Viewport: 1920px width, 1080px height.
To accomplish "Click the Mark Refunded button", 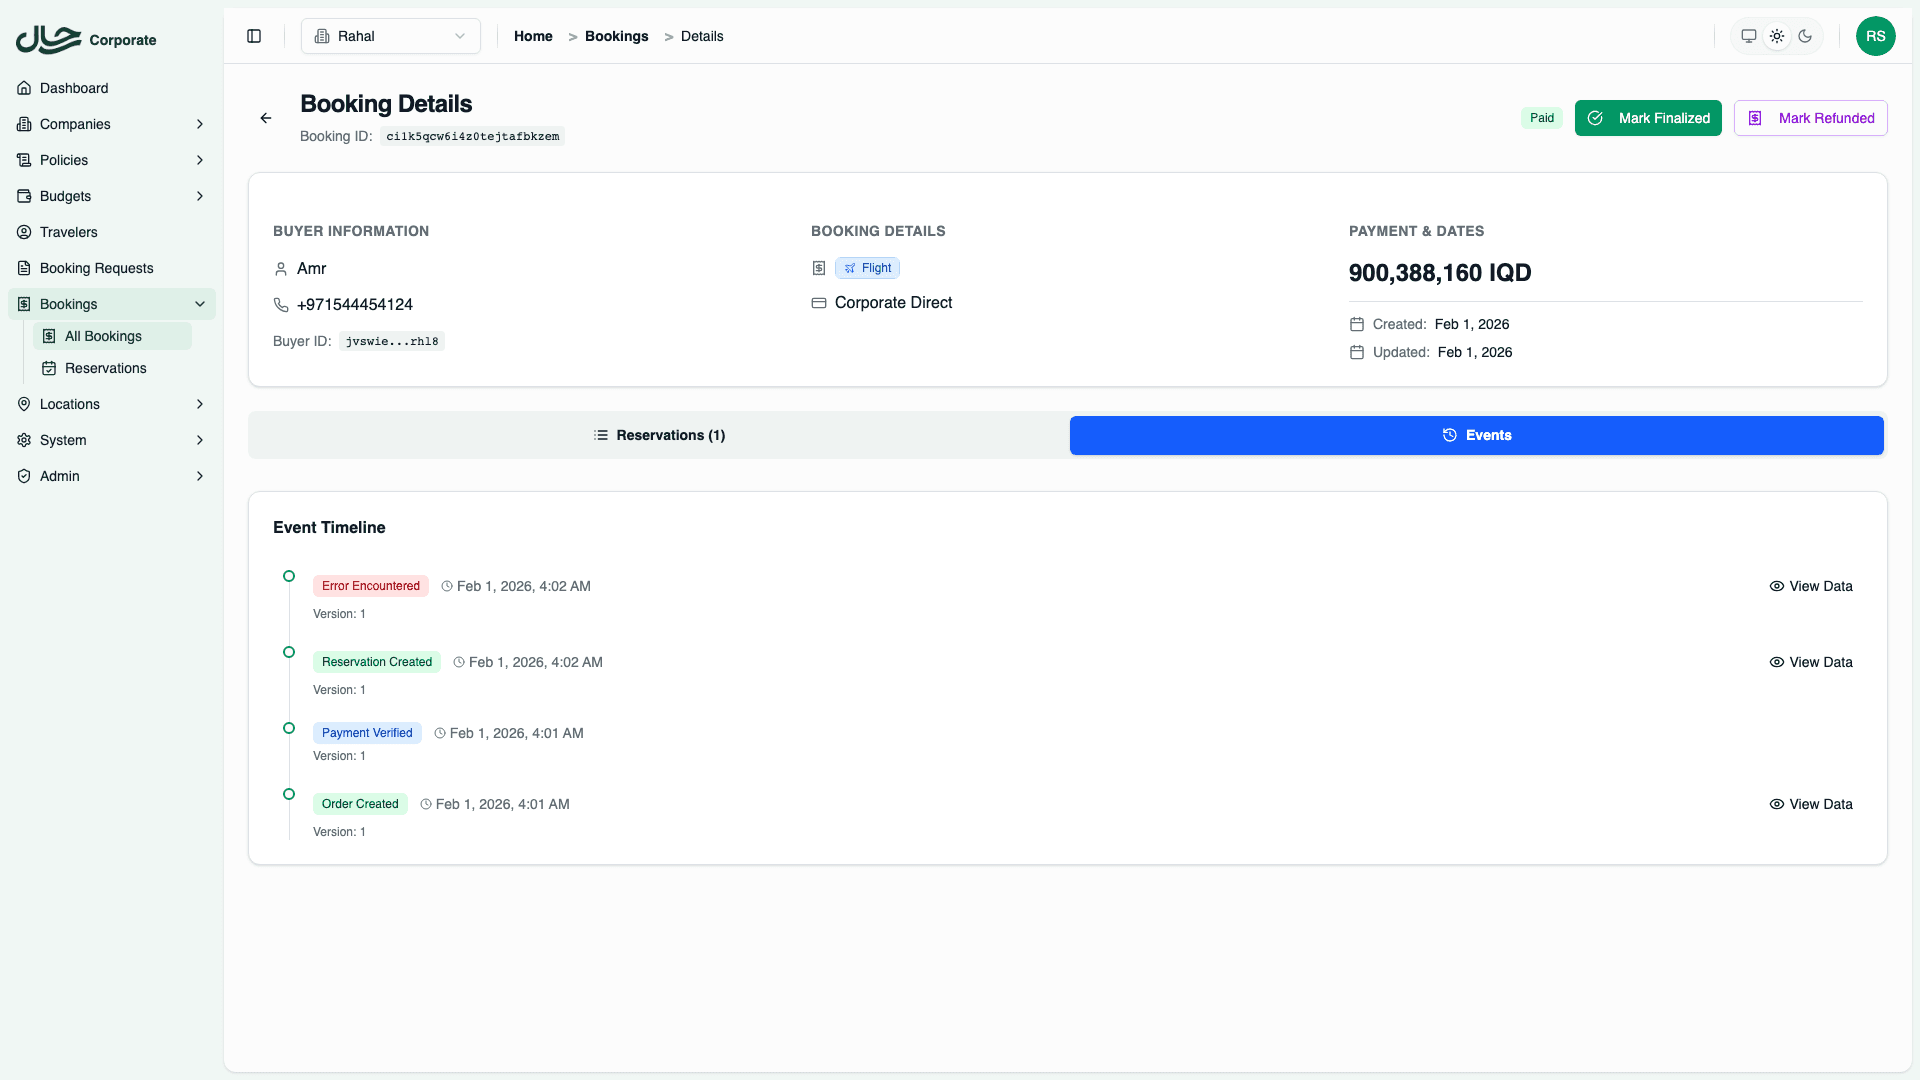I will [x=1810, y=118].
